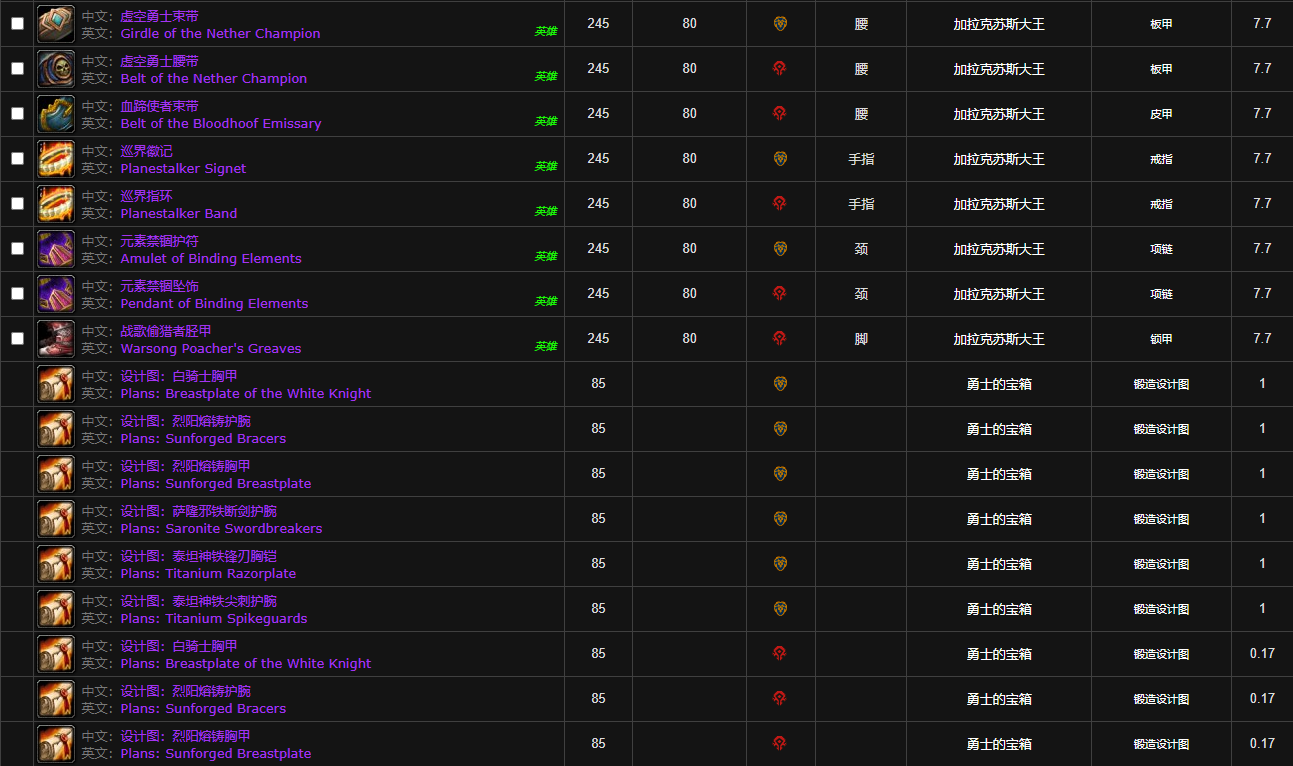Follow the Planestalker Signet link
Image resolution: width=1293 pixels, height=766 pixels.
tap(183, 169)
